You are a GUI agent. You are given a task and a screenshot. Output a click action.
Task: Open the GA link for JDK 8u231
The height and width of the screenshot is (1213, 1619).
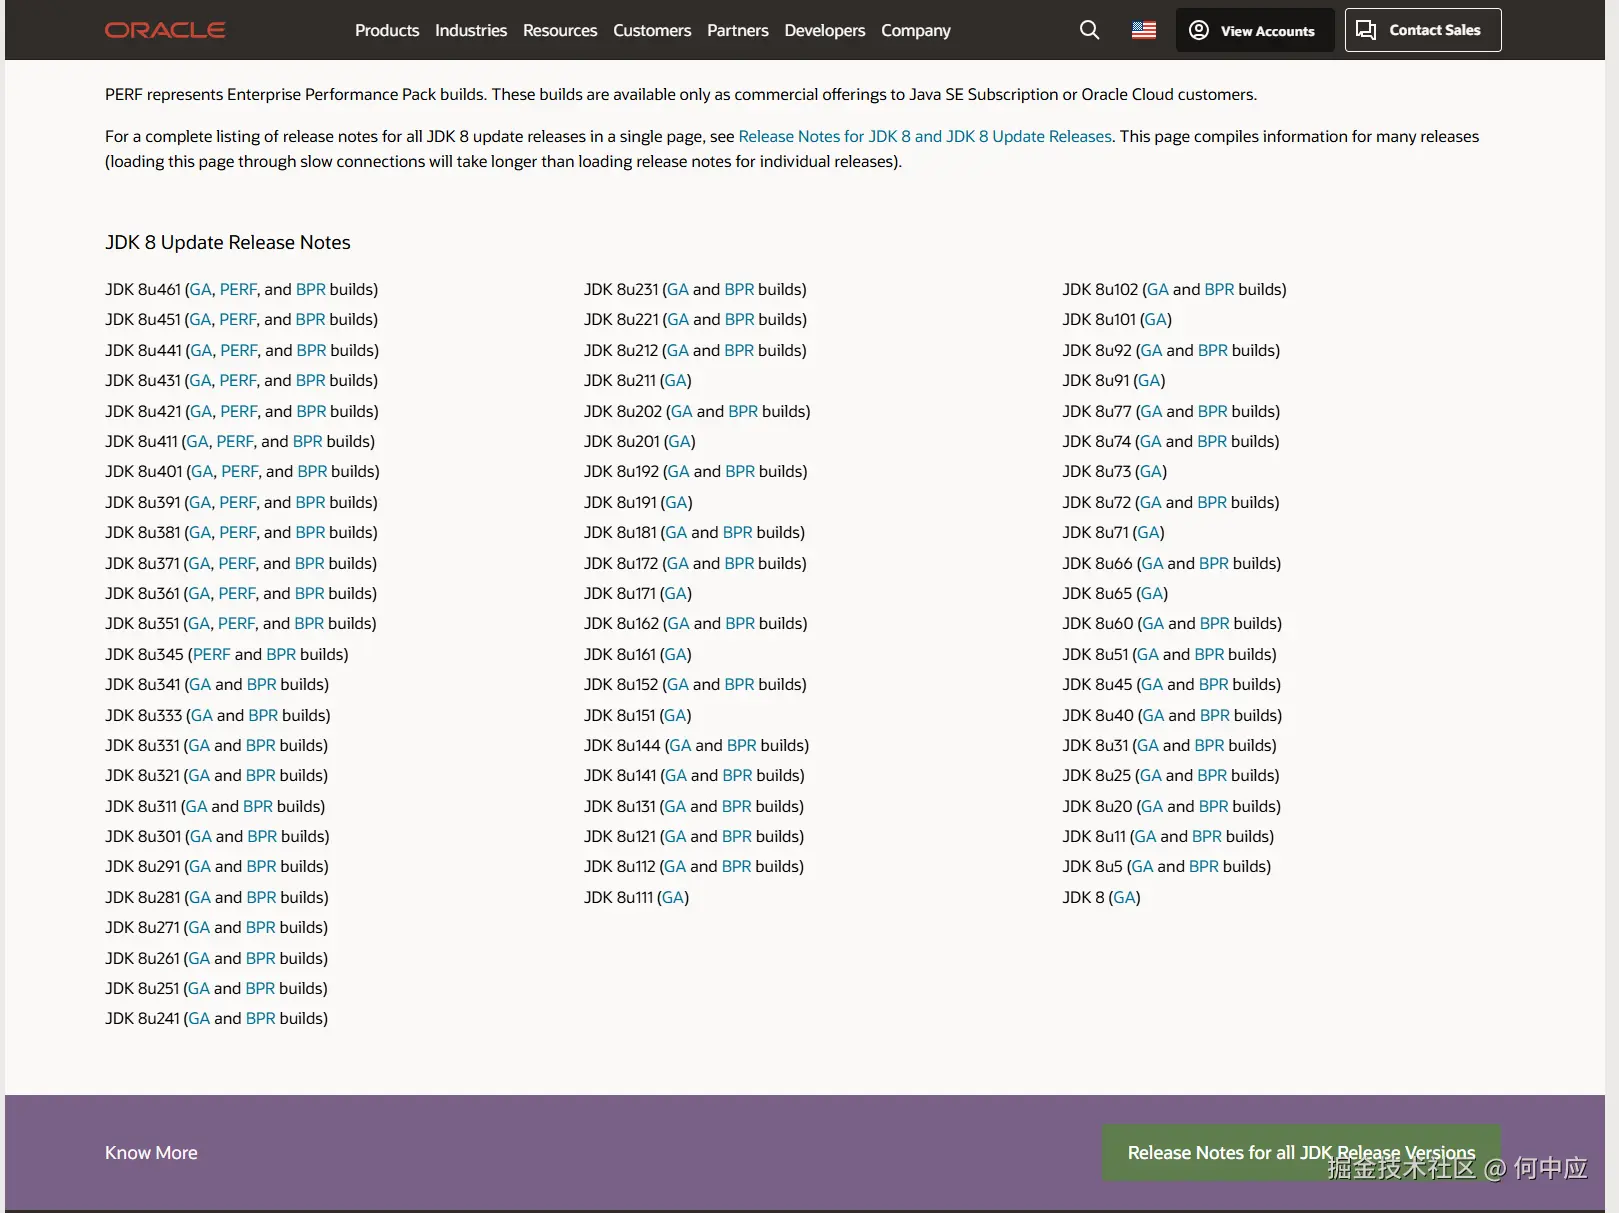pos(678,289)
